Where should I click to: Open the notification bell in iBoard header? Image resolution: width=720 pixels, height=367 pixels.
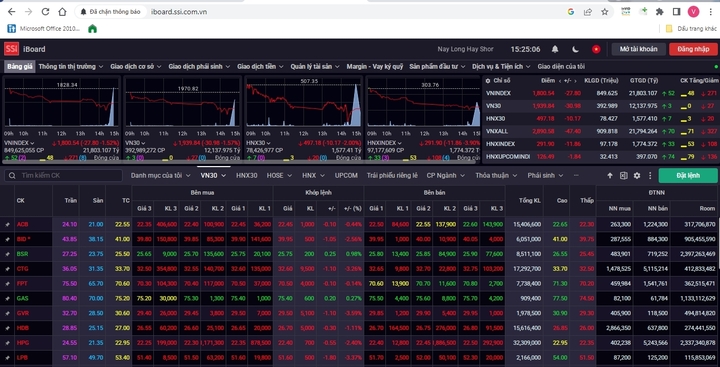point(555,49)
